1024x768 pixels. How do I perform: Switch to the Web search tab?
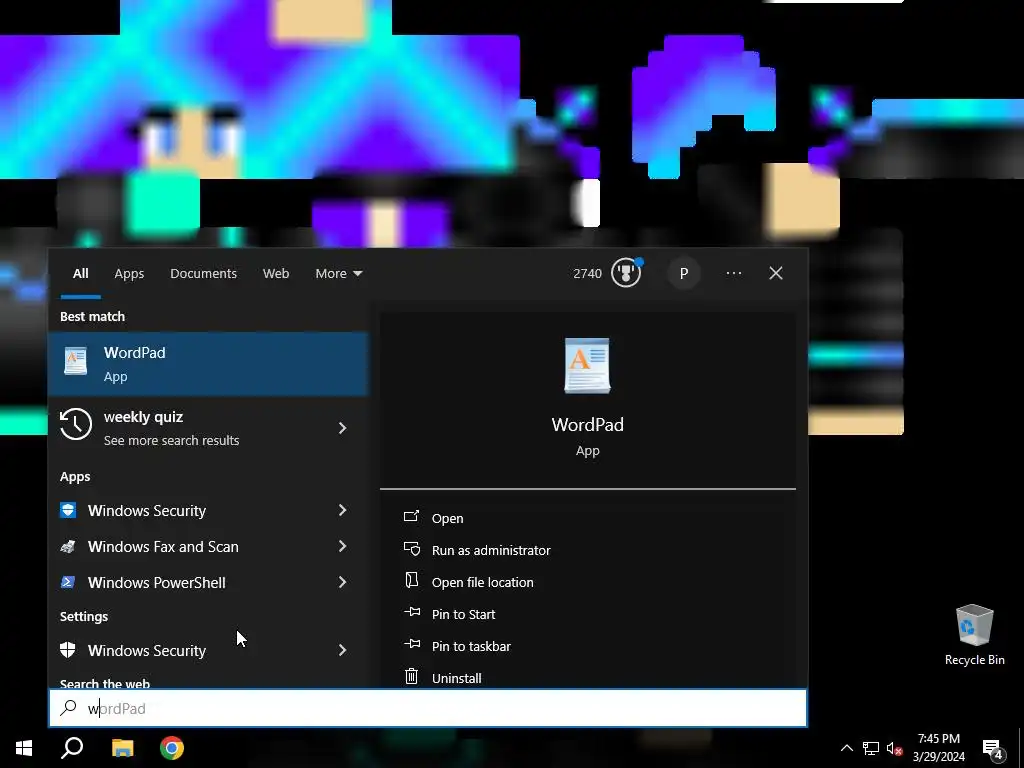tap(276, 274)
